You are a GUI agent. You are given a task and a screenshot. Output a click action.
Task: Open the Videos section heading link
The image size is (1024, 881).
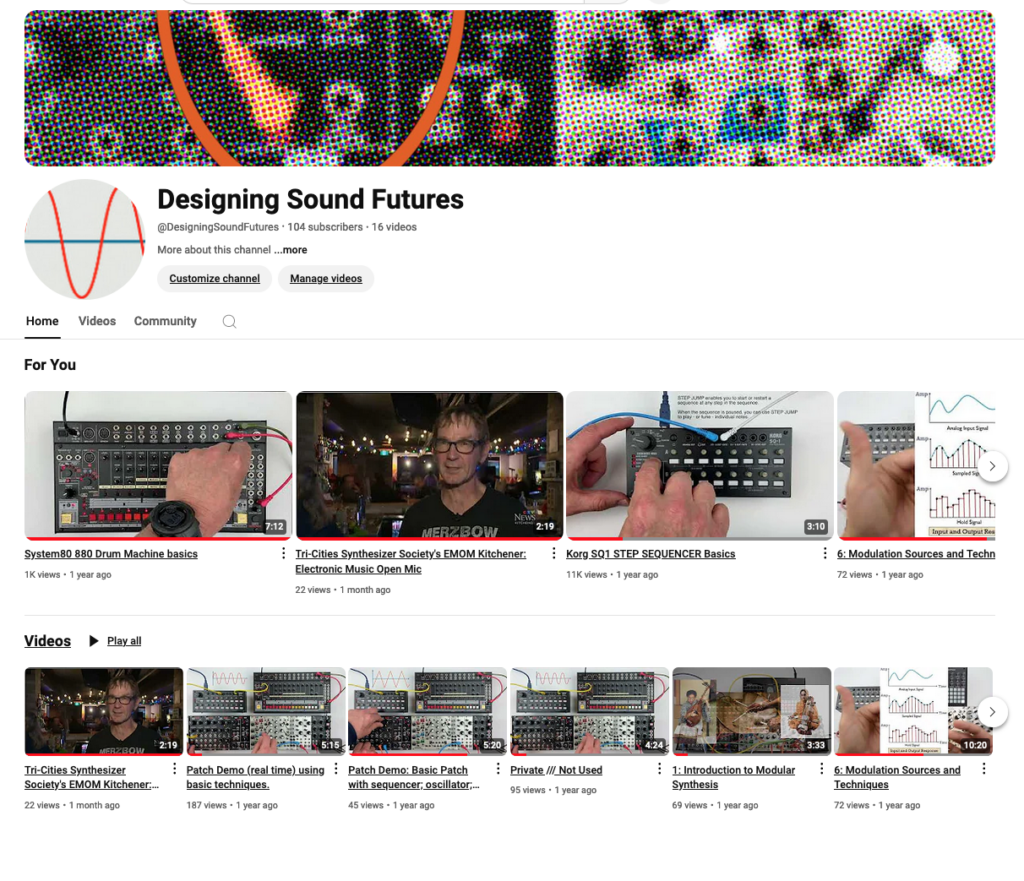click(x=48, y=641)
